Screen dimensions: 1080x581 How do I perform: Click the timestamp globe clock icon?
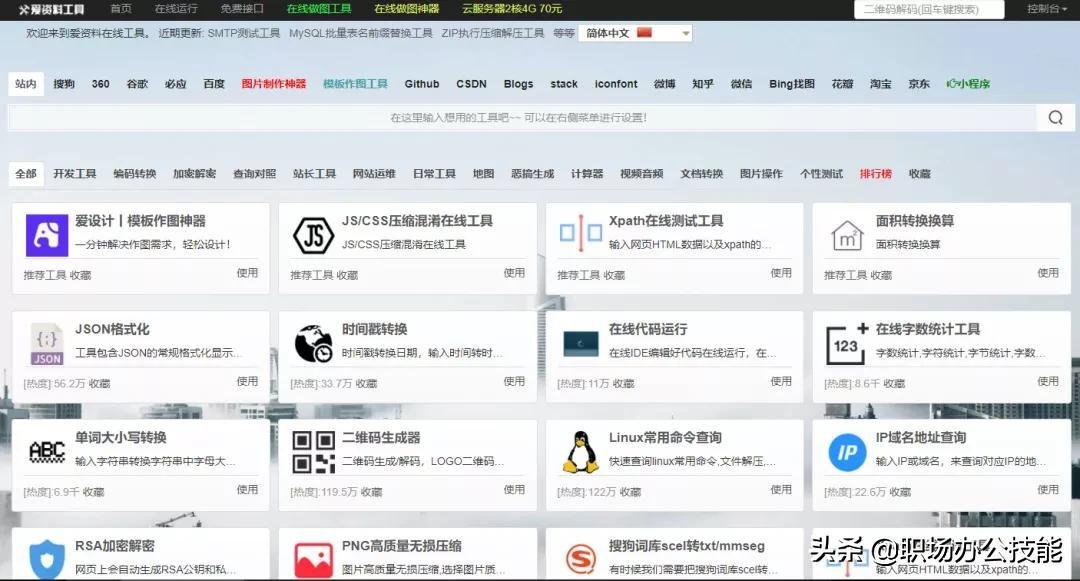[313, 344]
